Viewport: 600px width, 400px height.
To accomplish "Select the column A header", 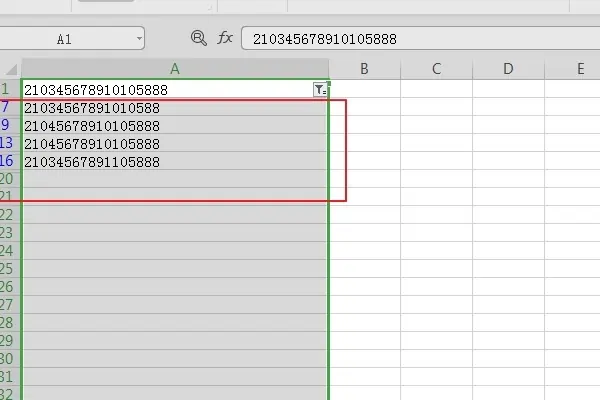I will (175, 69).
